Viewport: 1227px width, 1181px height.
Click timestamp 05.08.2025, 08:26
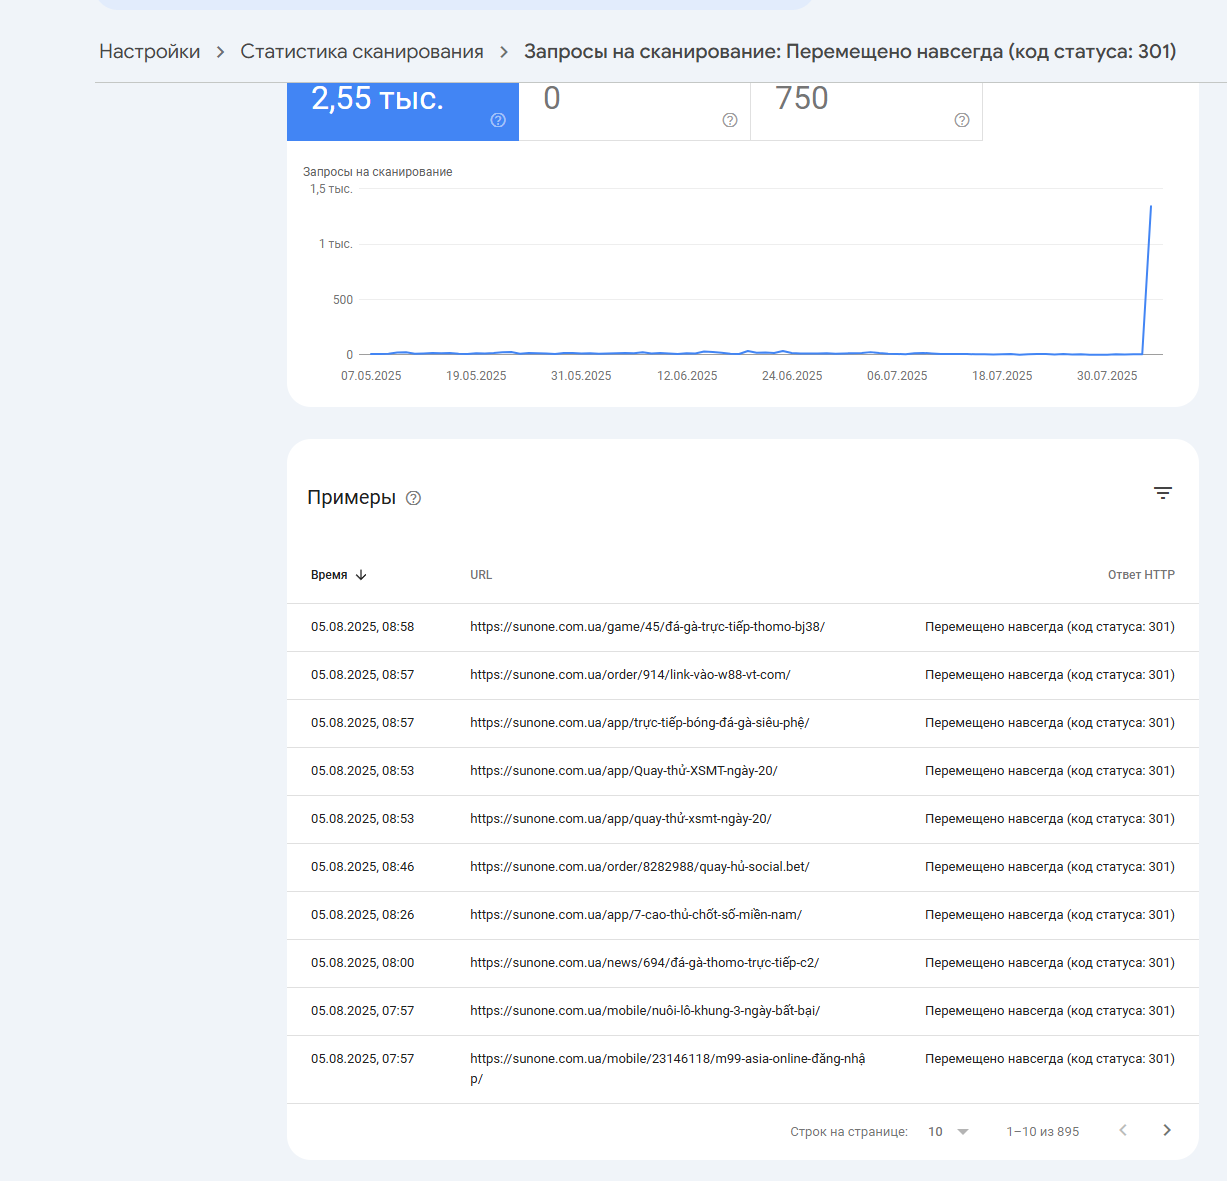(362, 915)
